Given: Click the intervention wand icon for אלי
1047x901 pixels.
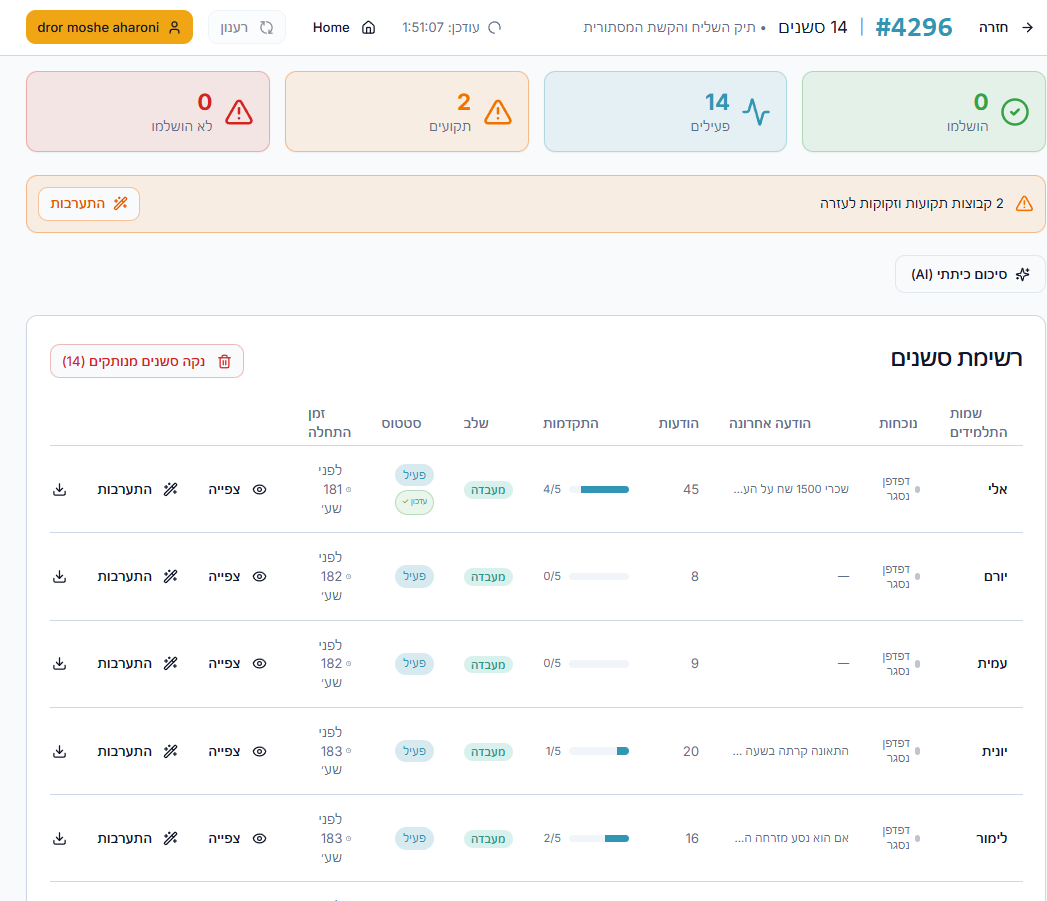Looking at the screenshot, I should [x=171, y=490].
